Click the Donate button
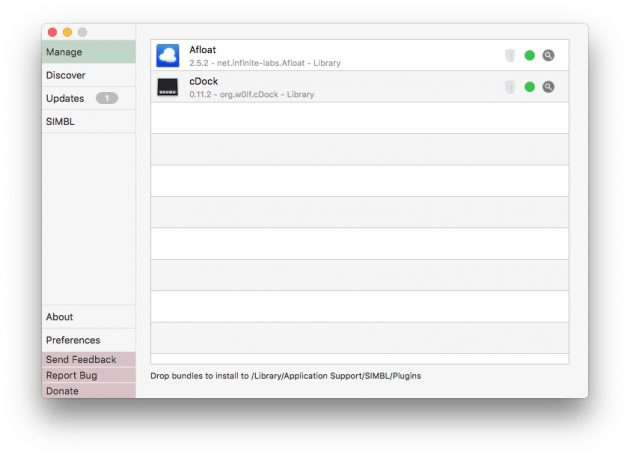The width and height of the screenshot is (630, 458). pos(88,391)
